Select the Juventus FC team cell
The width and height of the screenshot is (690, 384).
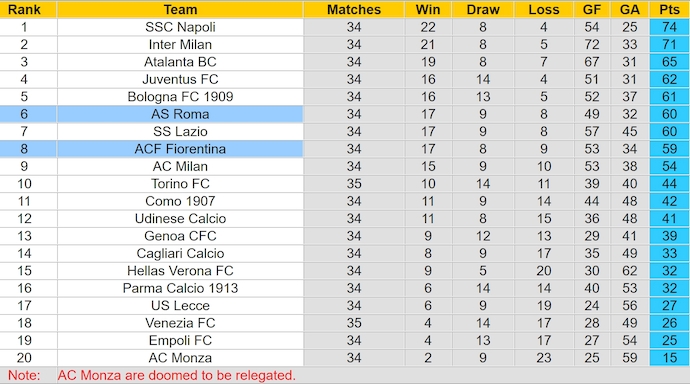point(180,79)
